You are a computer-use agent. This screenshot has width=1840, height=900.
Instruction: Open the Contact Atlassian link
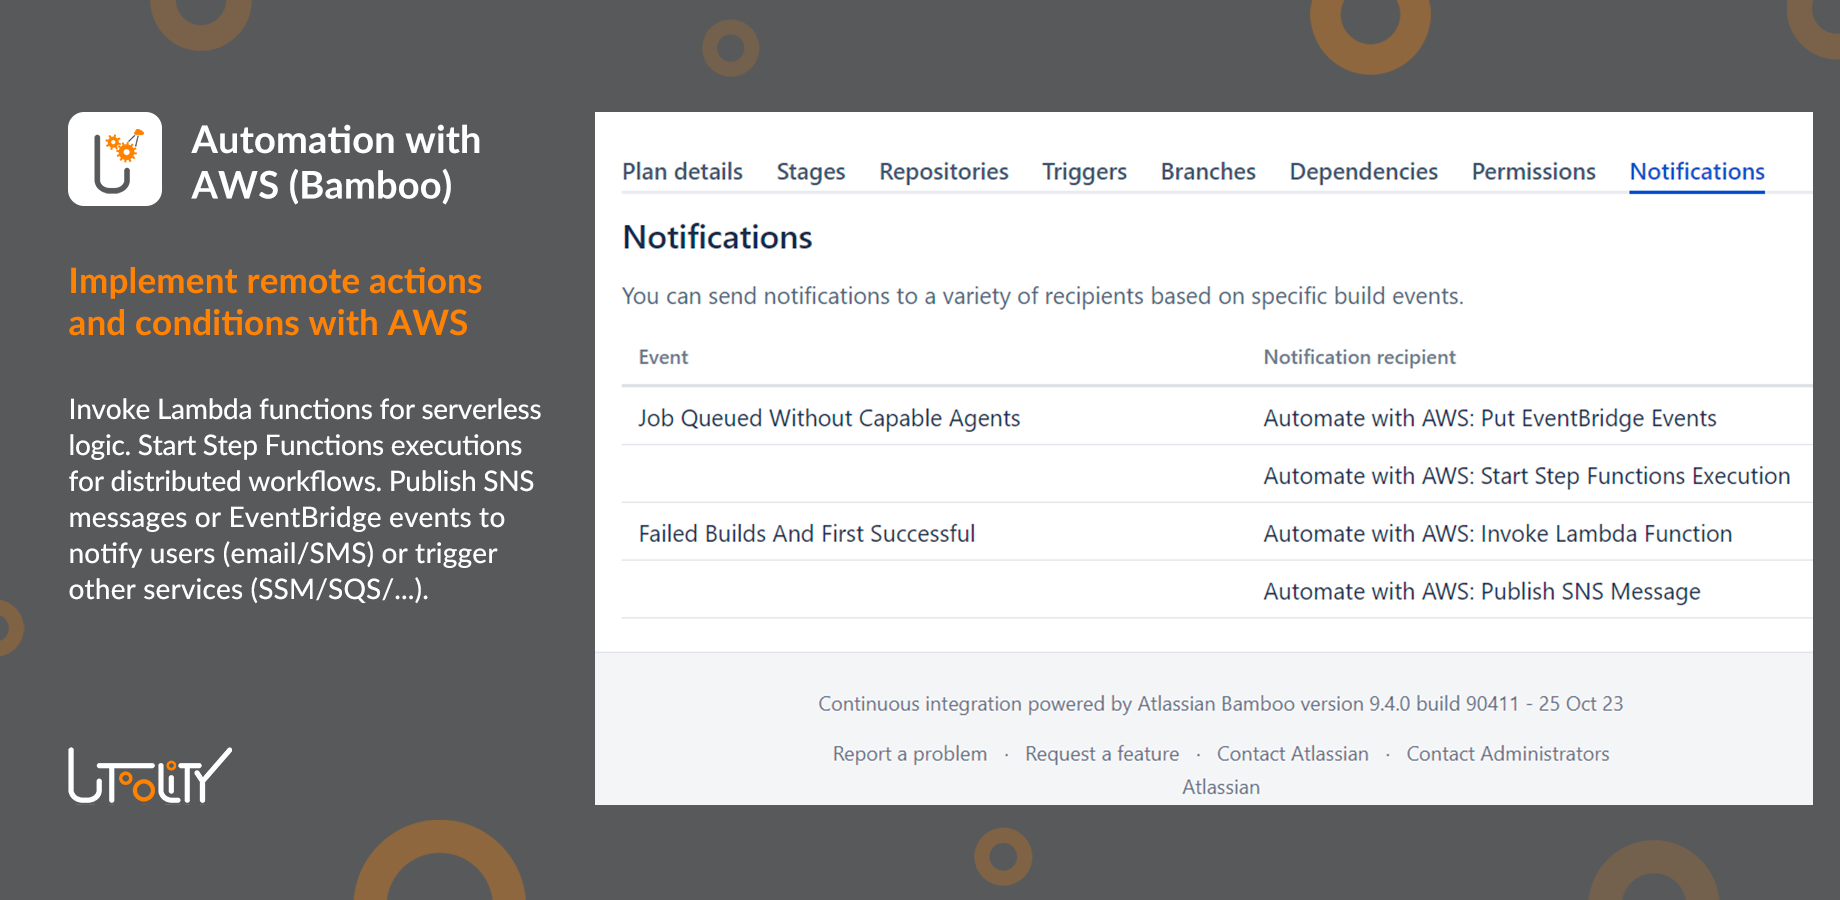coord(1292,754)
